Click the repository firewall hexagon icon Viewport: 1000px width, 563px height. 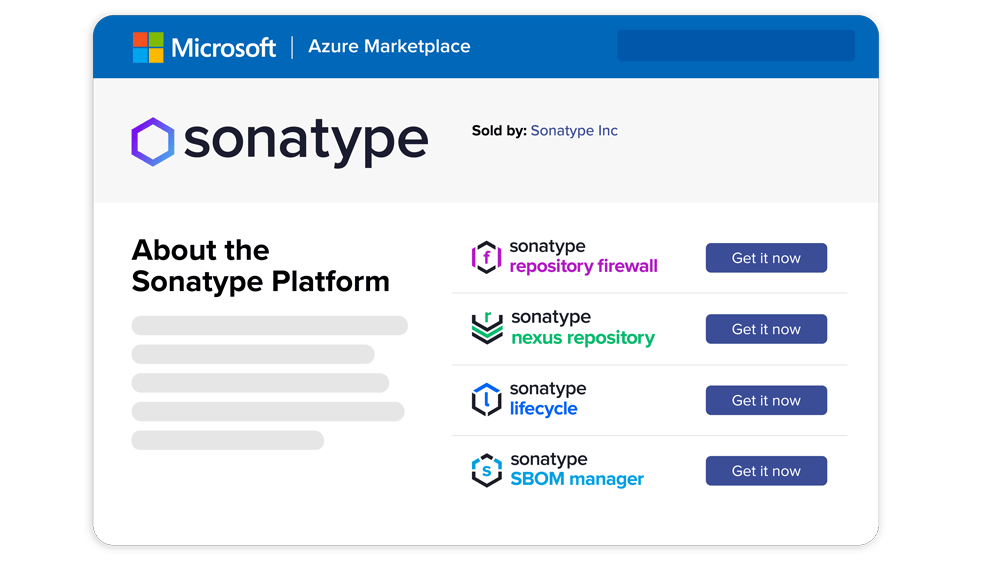tap(487, 258)
